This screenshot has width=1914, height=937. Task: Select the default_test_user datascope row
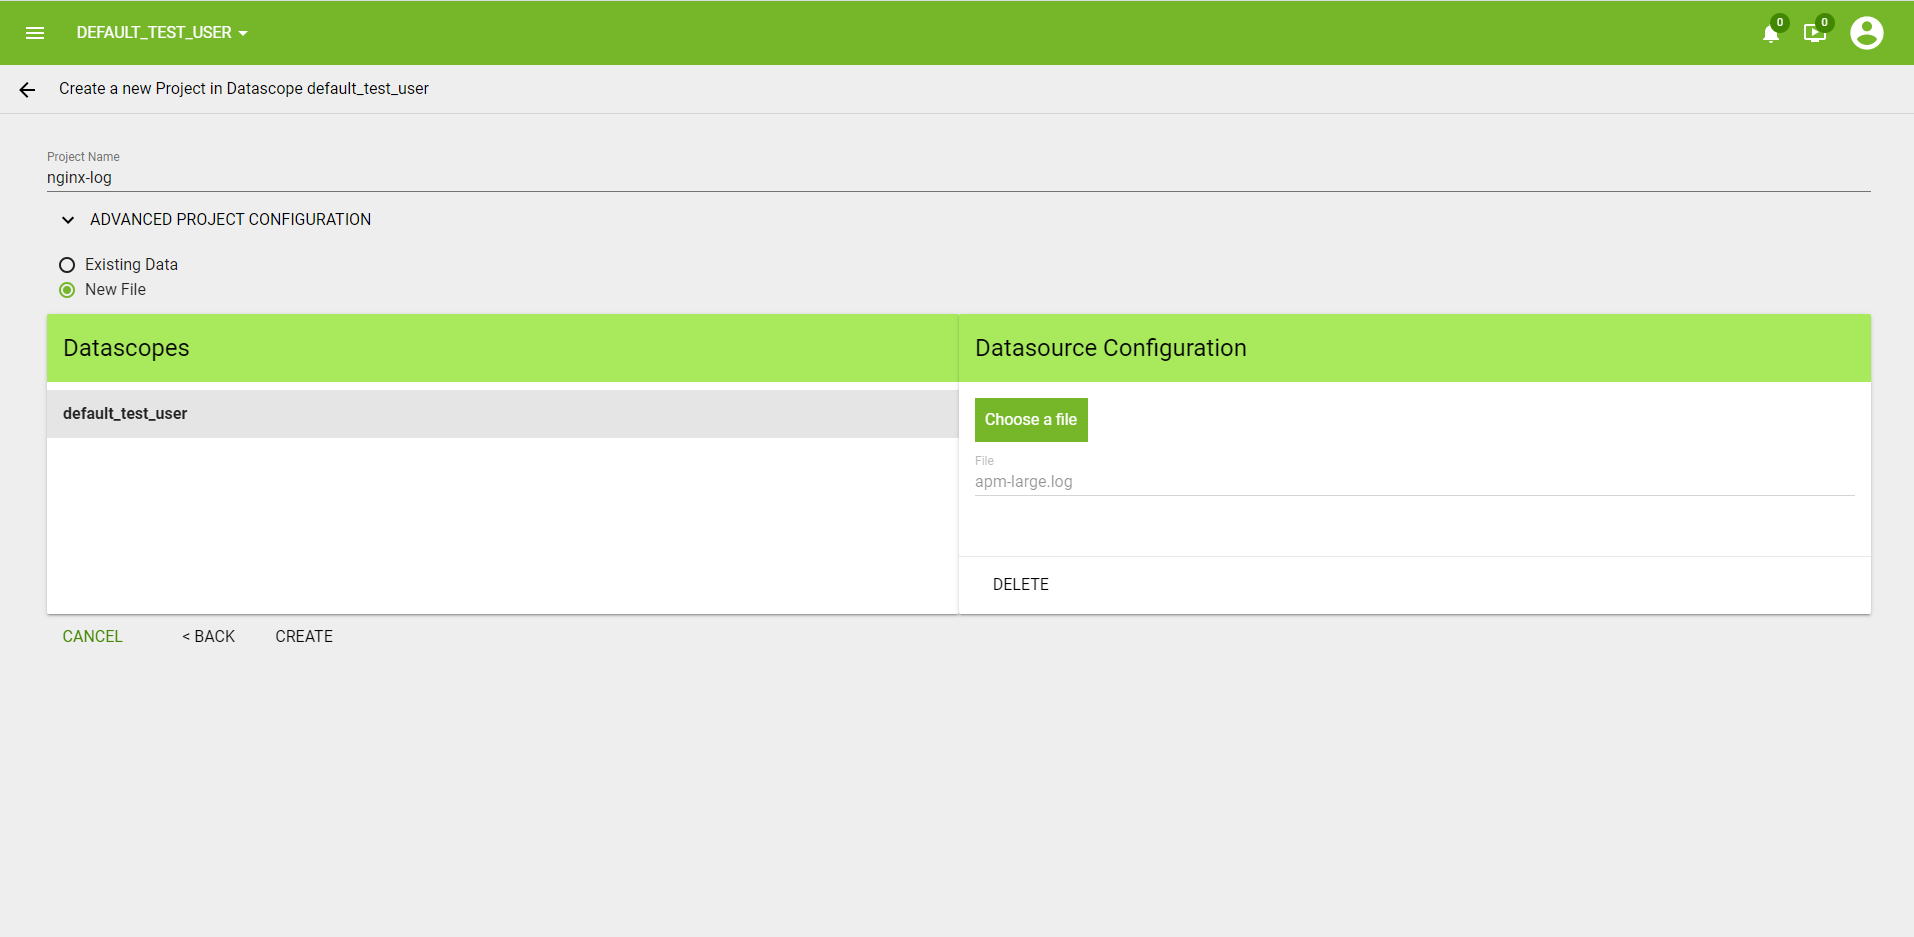click(502, 414)
